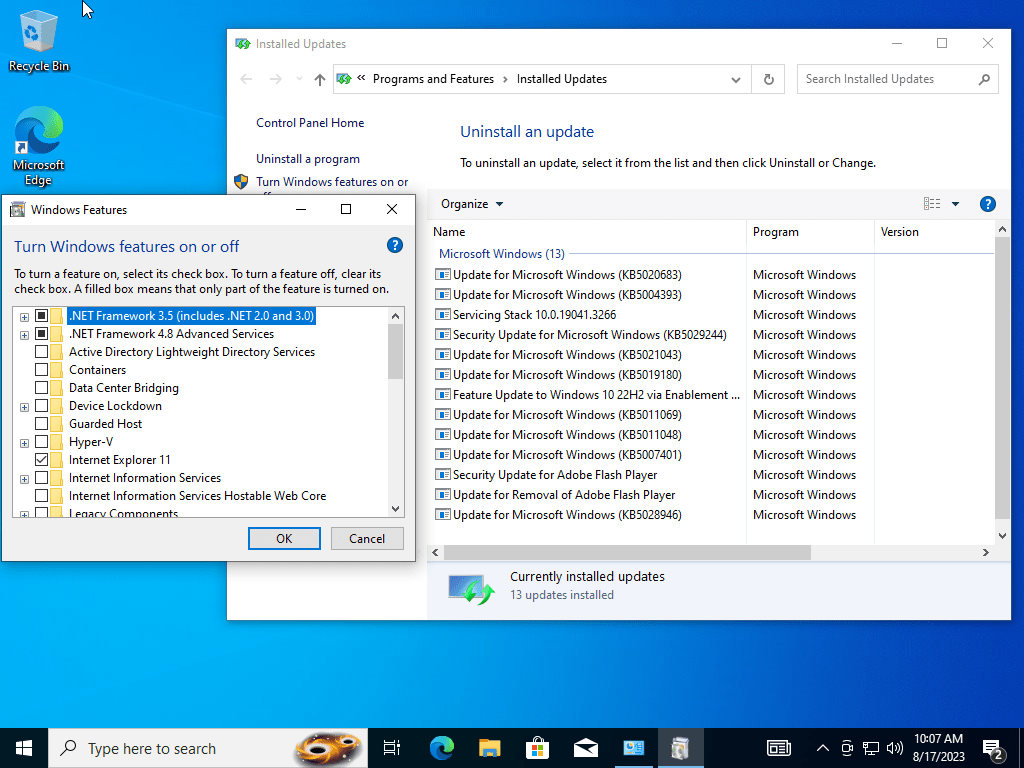
Task: Open the Uninstall a program link
Action: (308, 159)
